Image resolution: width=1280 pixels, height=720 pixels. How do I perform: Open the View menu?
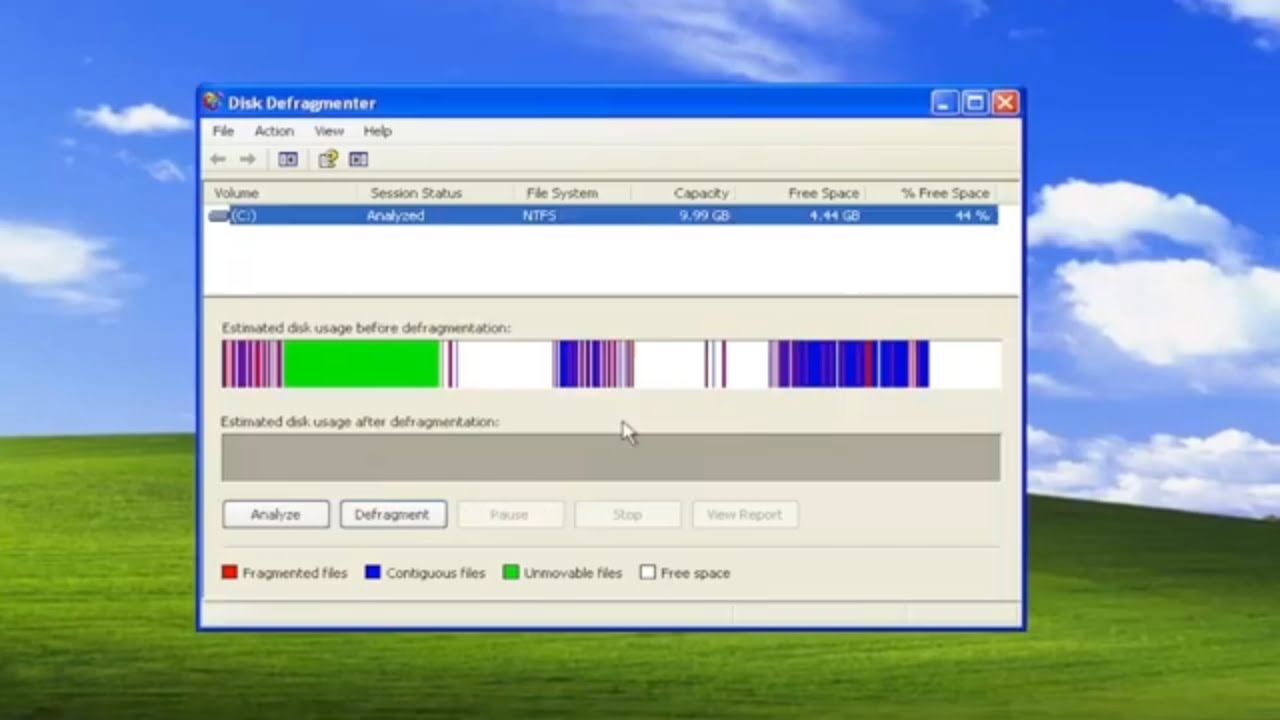pyautogui.click(x=328, y=131)
